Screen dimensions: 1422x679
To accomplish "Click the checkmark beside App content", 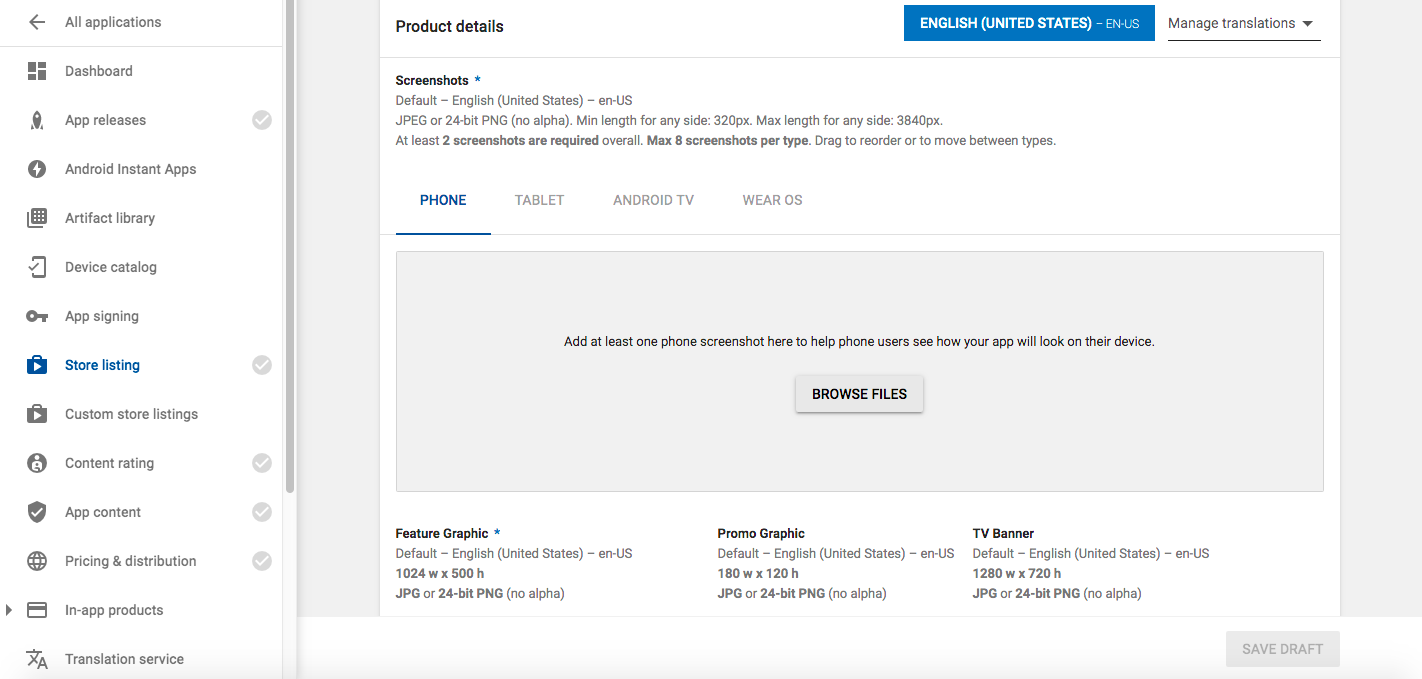I will pos(262,512).
